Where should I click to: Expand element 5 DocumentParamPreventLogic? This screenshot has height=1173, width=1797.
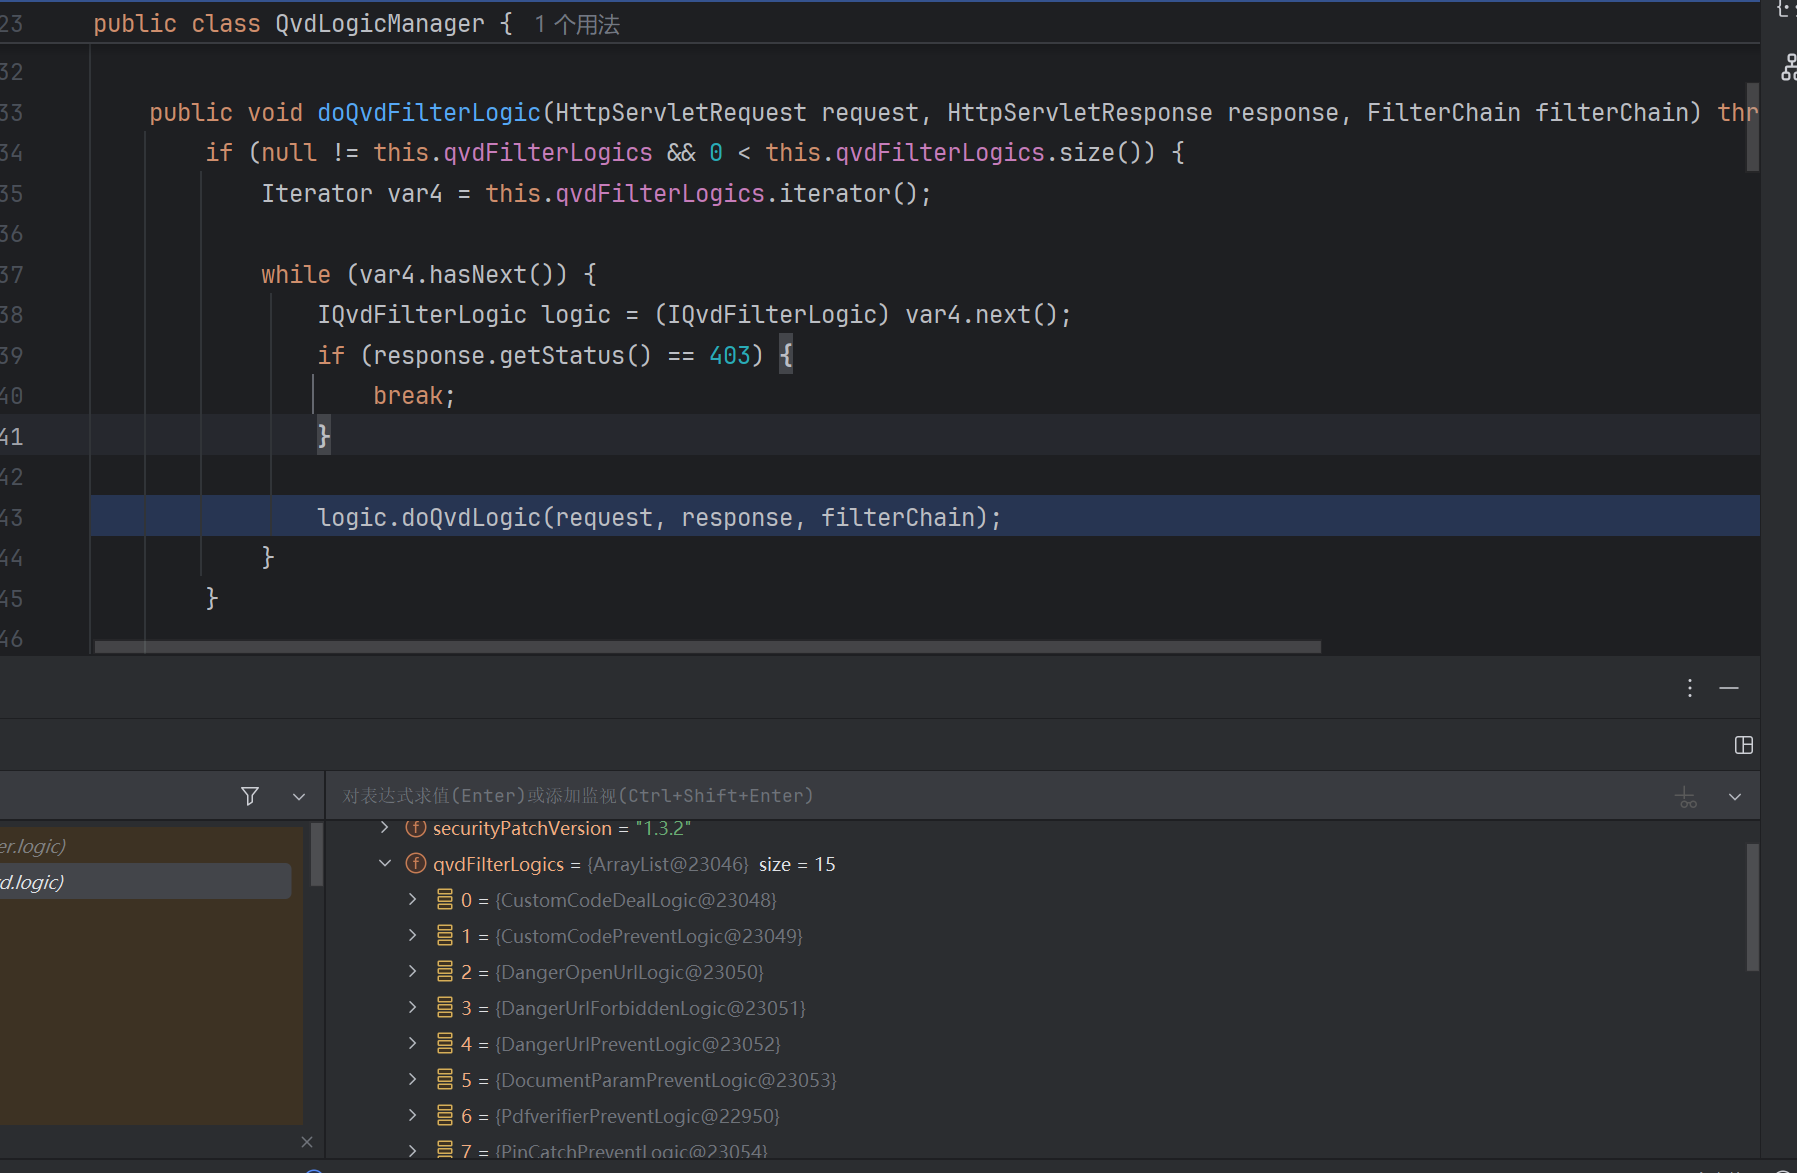412,1080
